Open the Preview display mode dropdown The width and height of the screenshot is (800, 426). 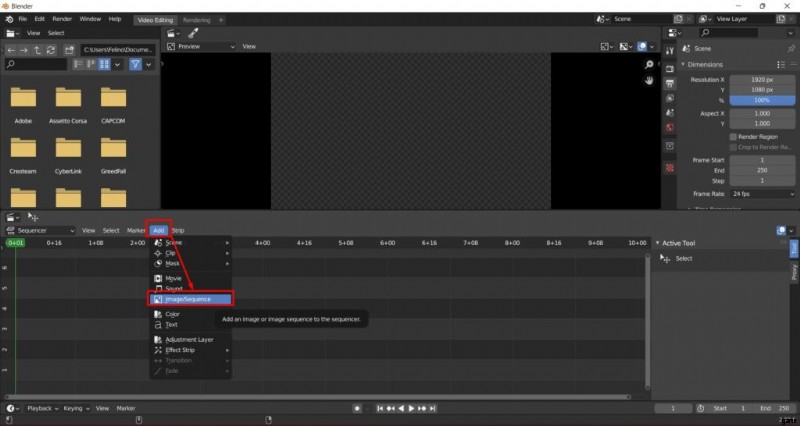(206, 46)
